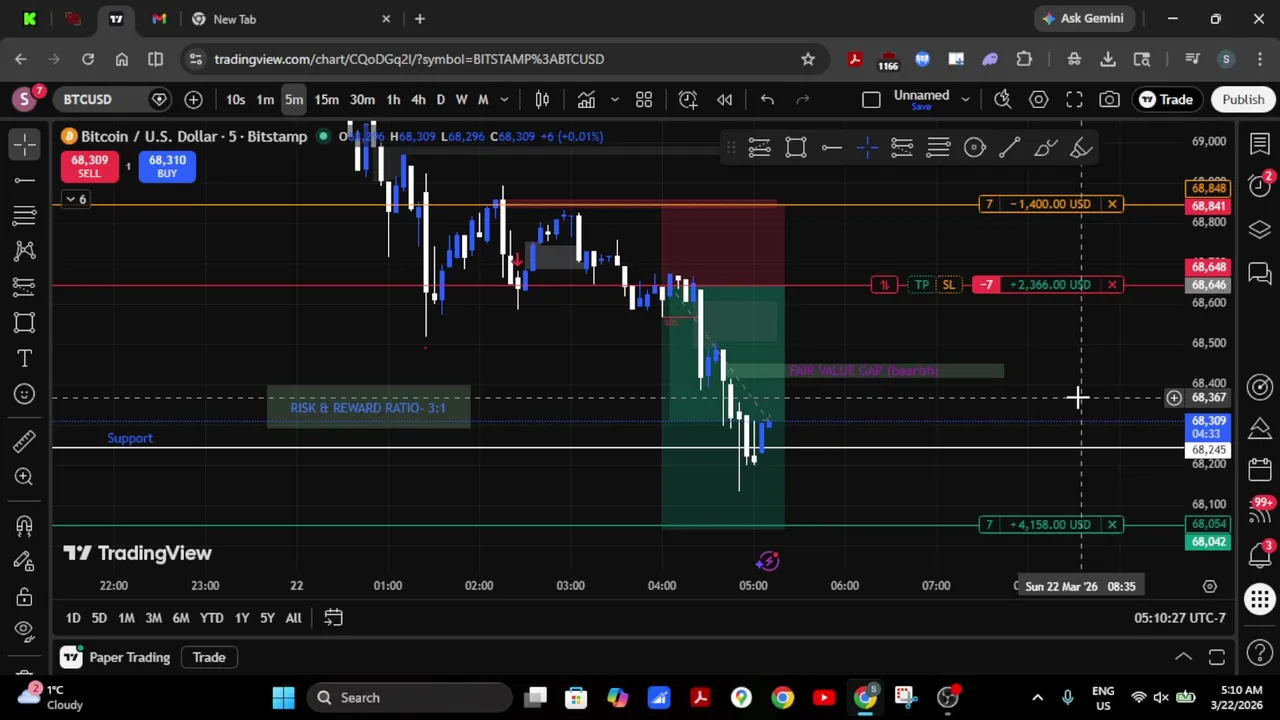Open trend line tools in left sidebar
1280x720 pixels.
(25, 180)
